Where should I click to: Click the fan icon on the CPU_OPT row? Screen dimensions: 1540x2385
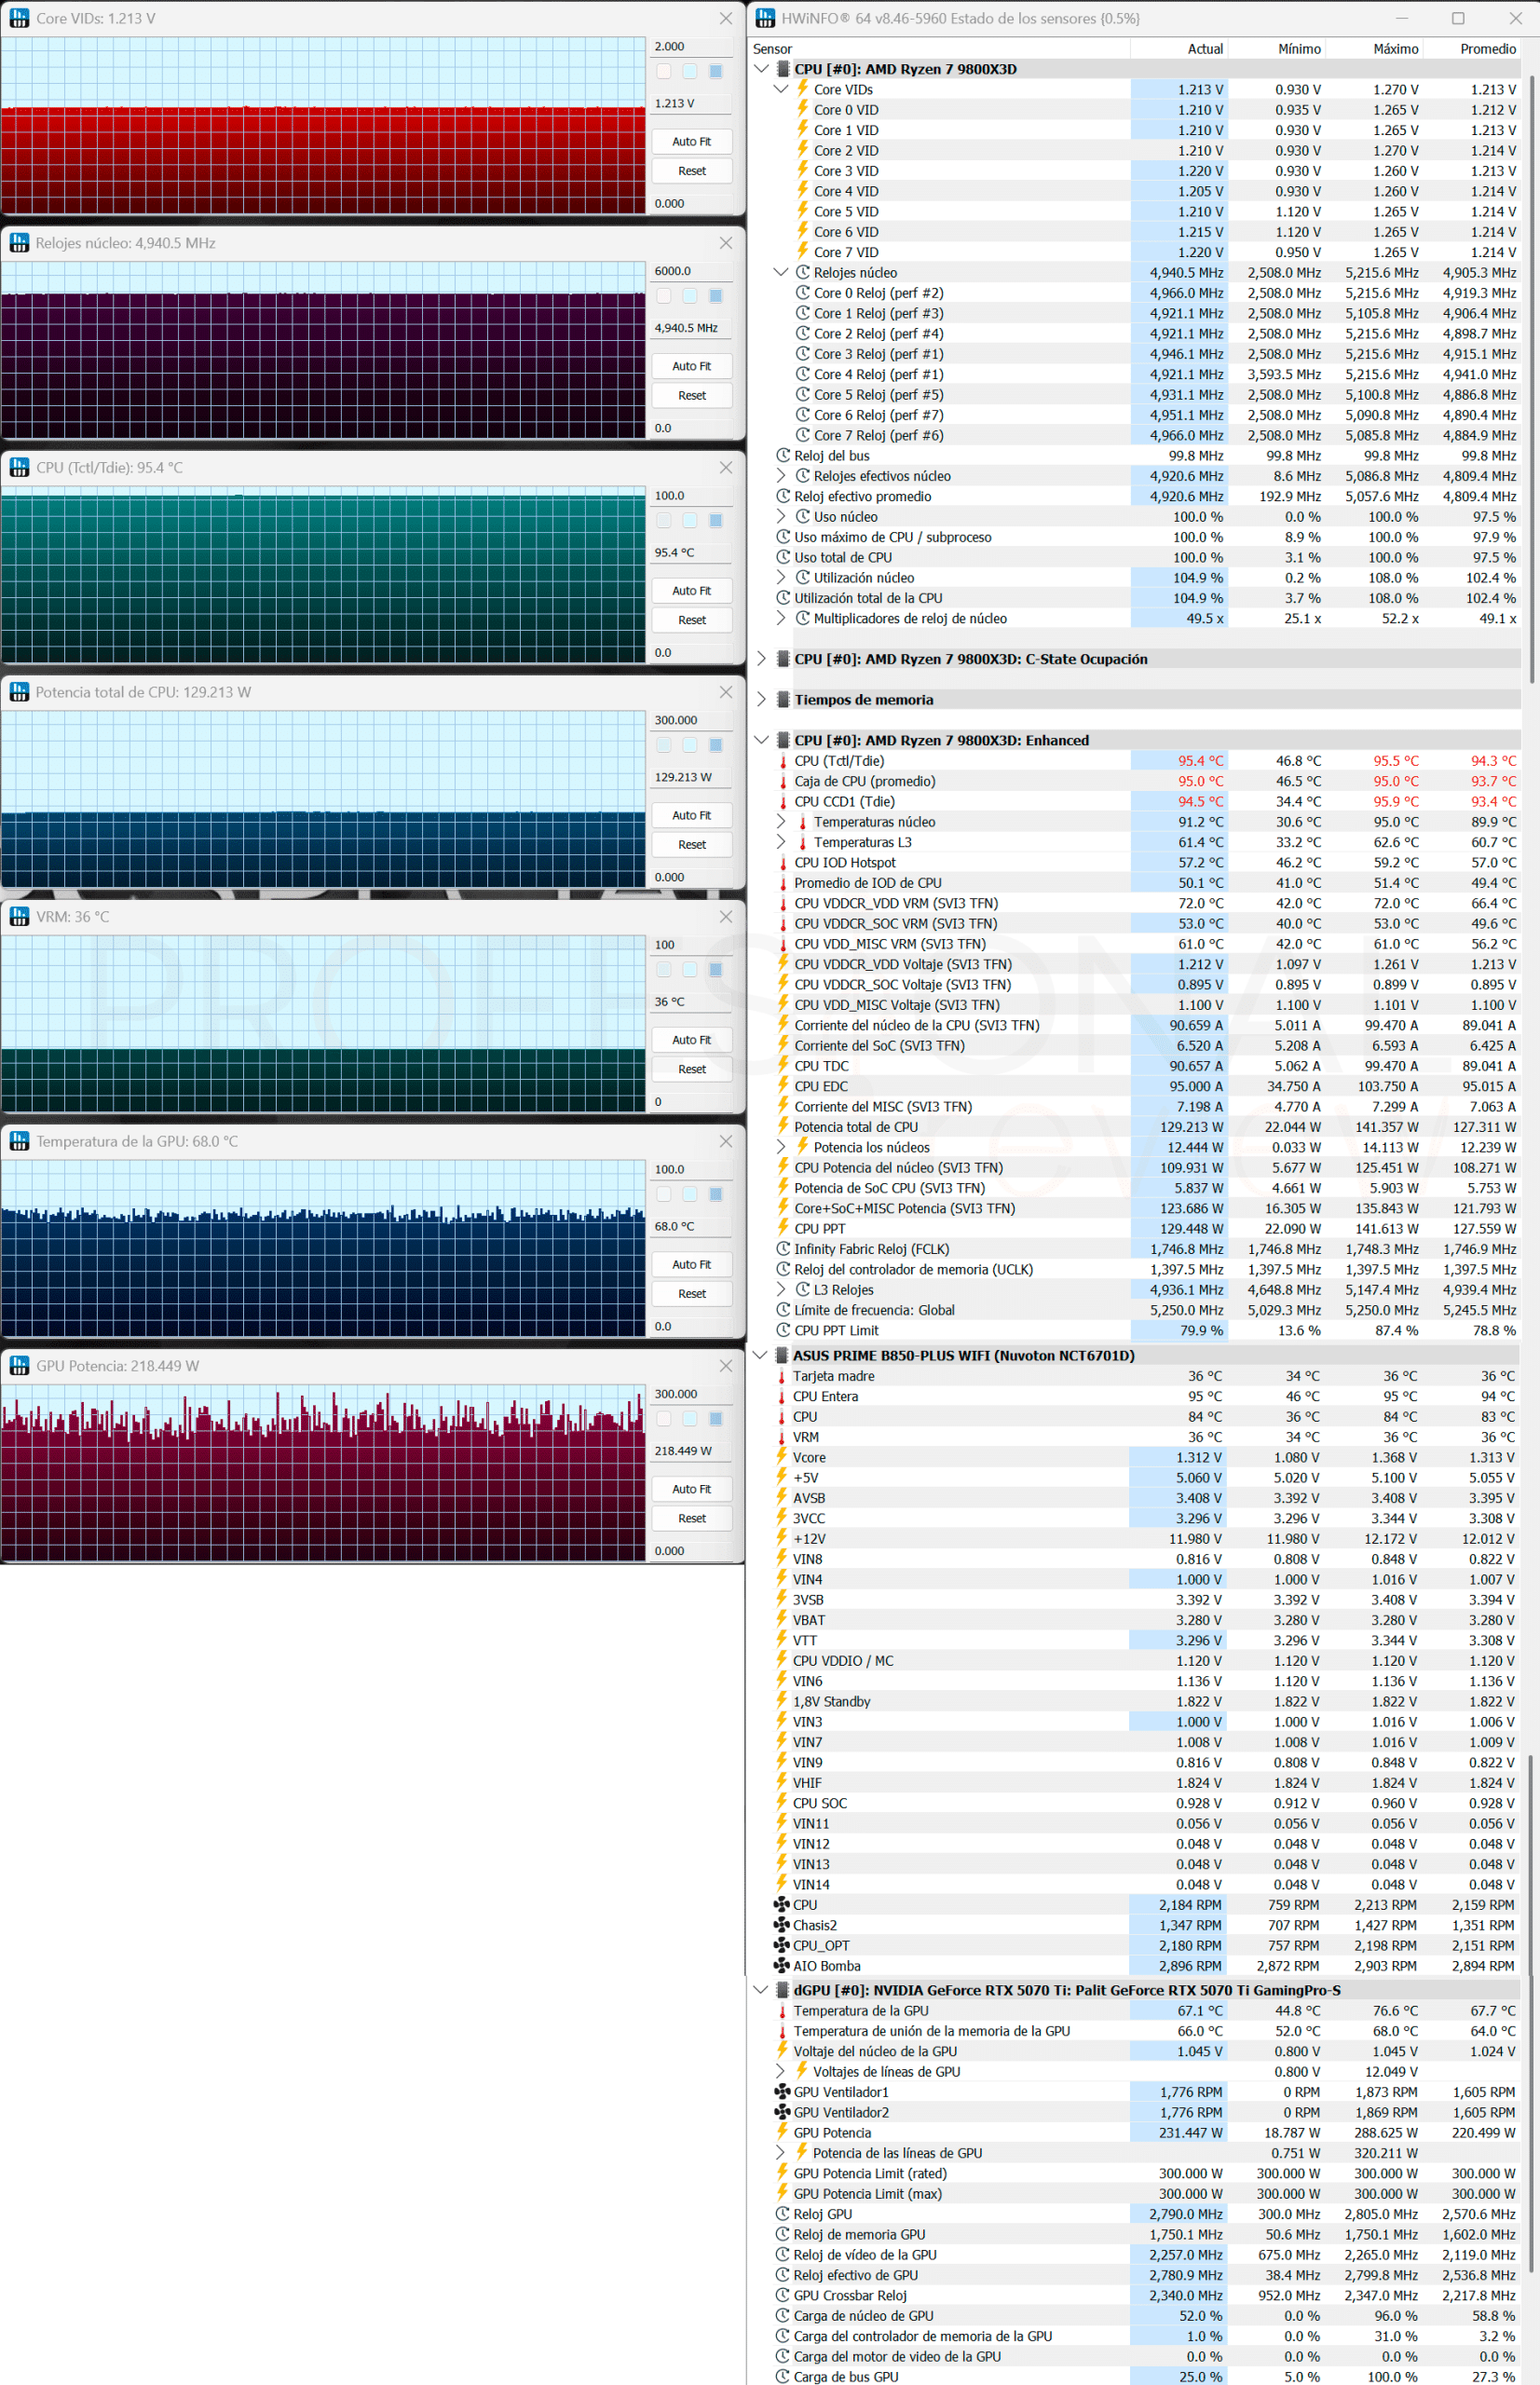(782, 1945)
